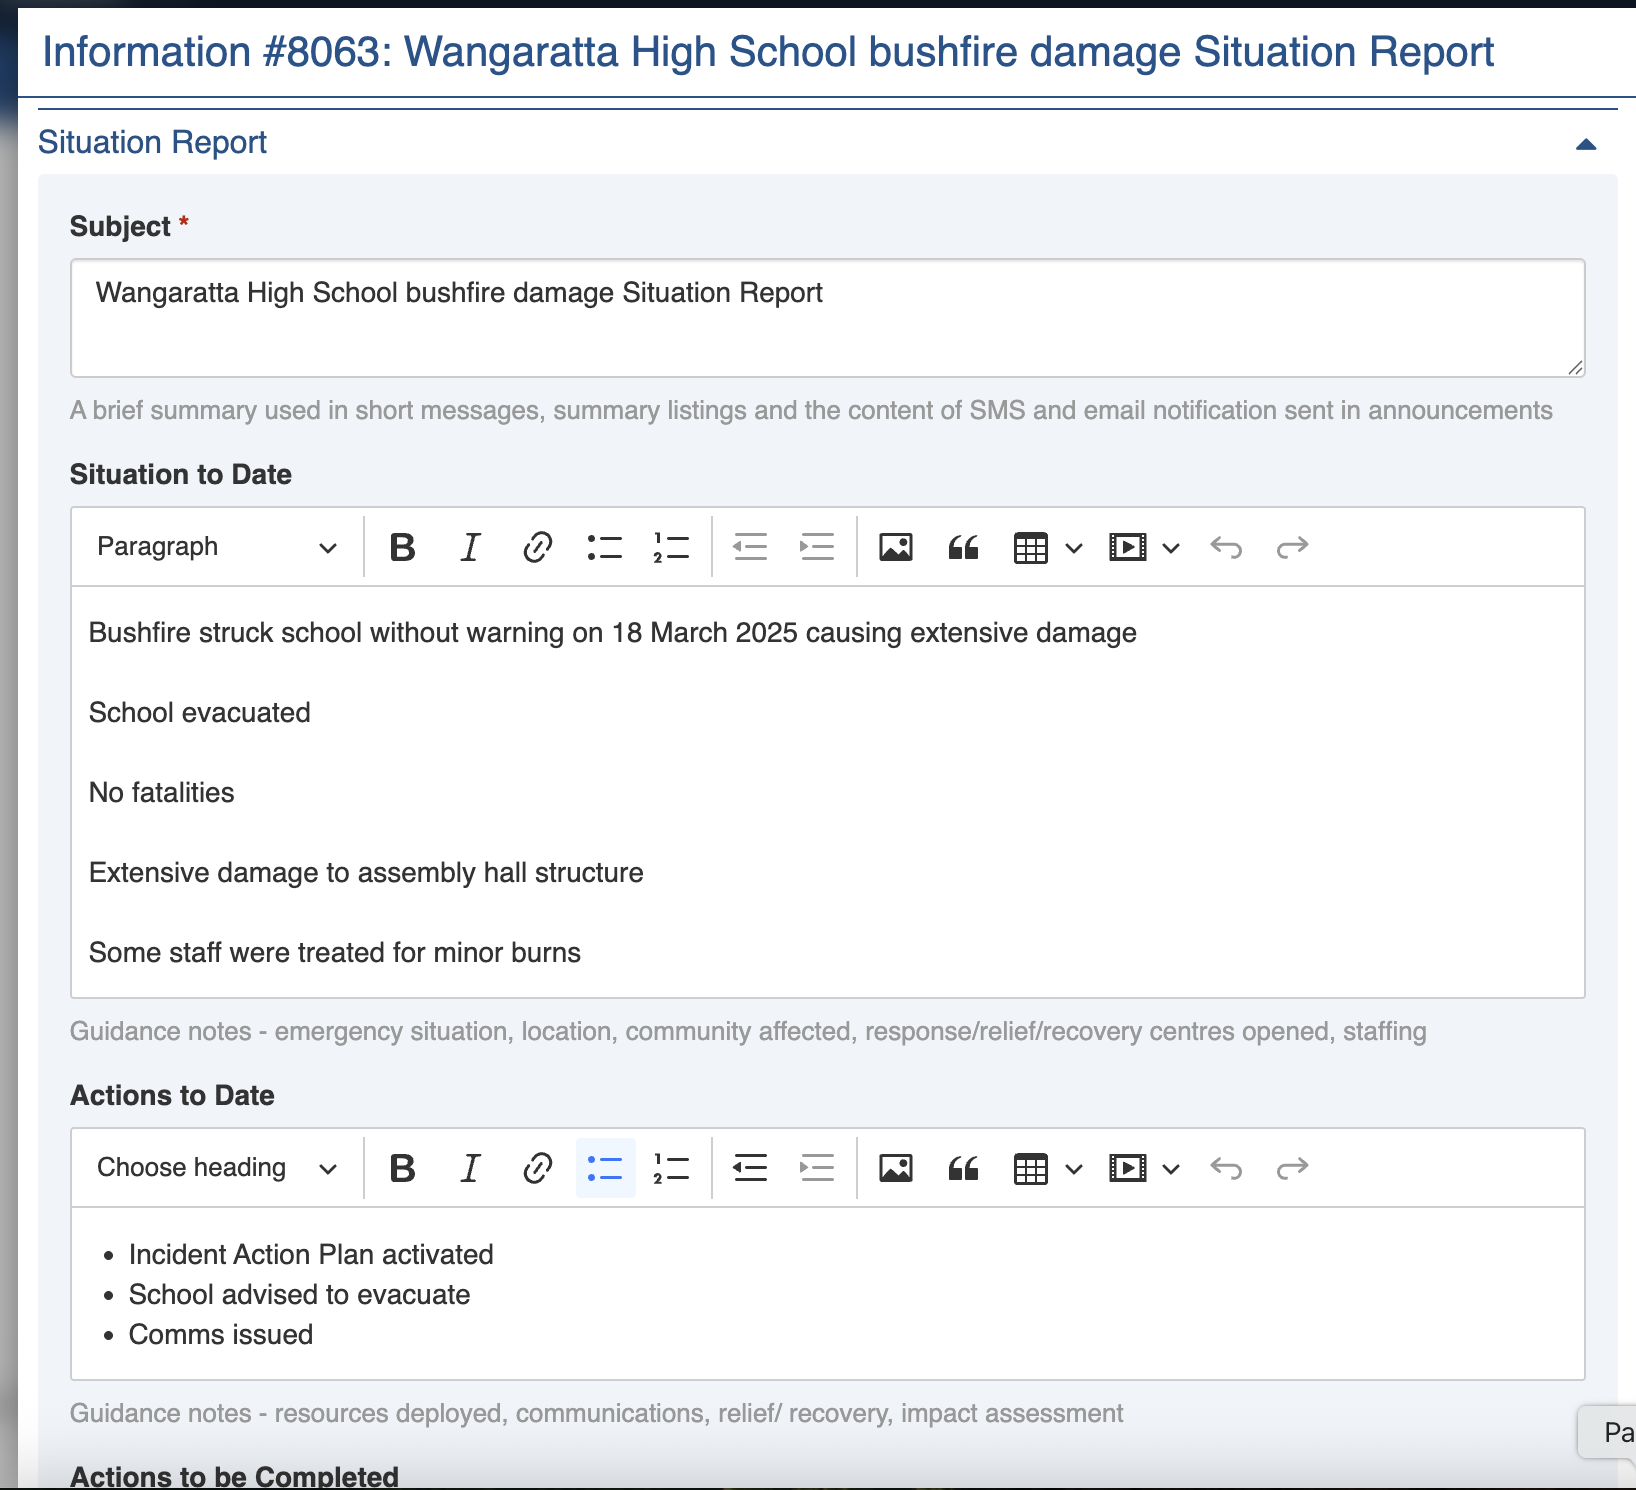The height and width of the screenshot is (1490, 1636).
Task: Open insert media dropdown in Actions to Date
Action: 1171,1168
